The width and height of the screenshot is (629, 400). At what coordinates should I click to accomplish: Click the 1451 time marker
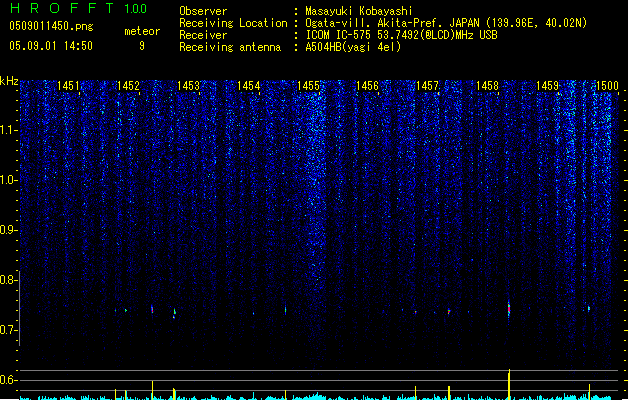click(x=68, y=85)
